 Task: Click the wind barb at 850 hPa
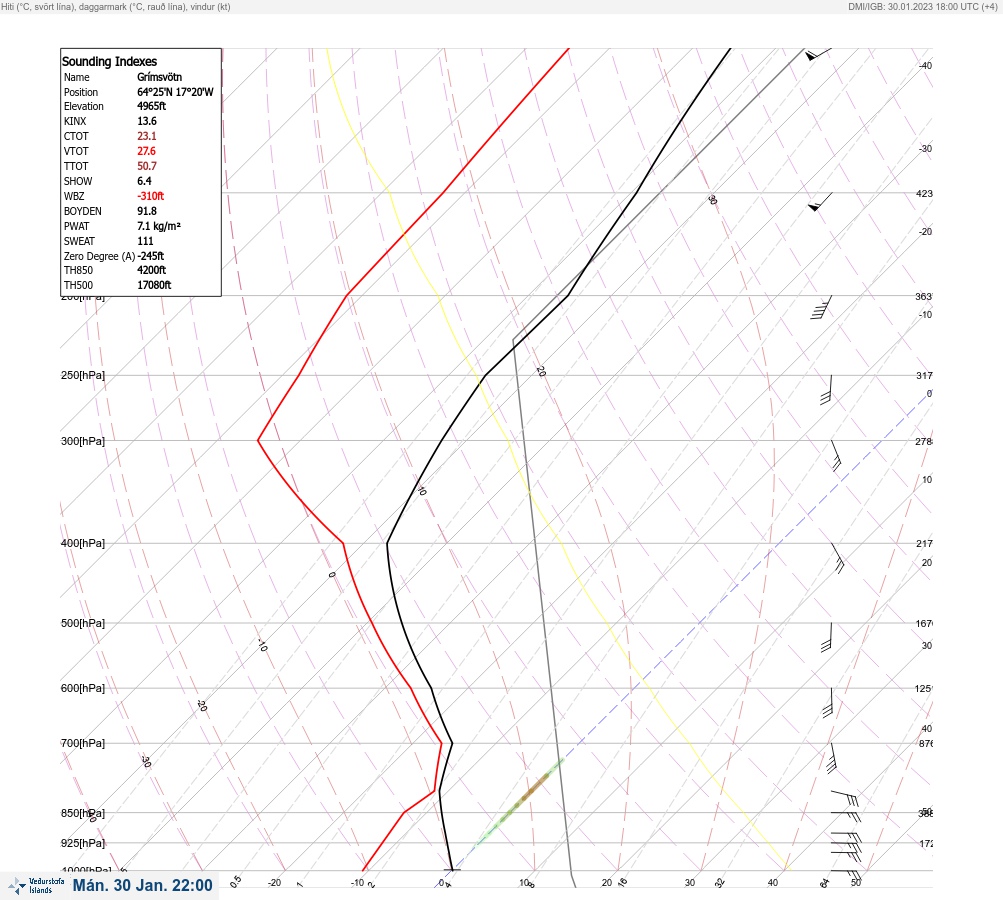click(846, 816)
